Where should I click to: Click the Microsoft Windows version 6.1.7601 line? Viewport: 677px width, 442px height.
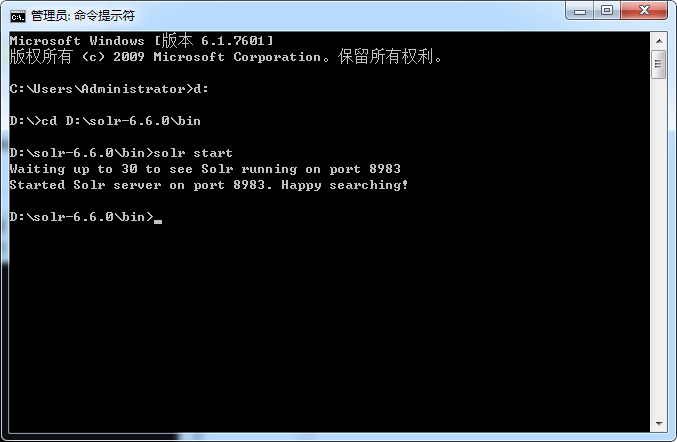(142, 41)
